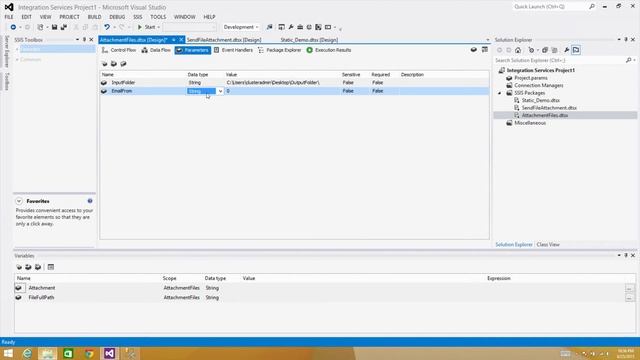
Task: Click the Variables icon at the designer's right edge
Action: [473, 50]
